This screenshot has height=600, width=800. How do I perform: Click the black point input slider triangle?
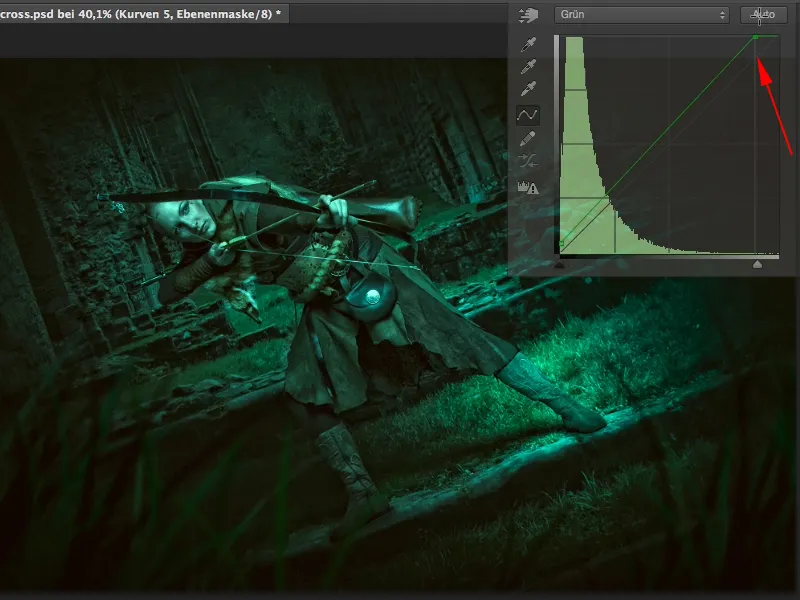[x=560, y=264]
